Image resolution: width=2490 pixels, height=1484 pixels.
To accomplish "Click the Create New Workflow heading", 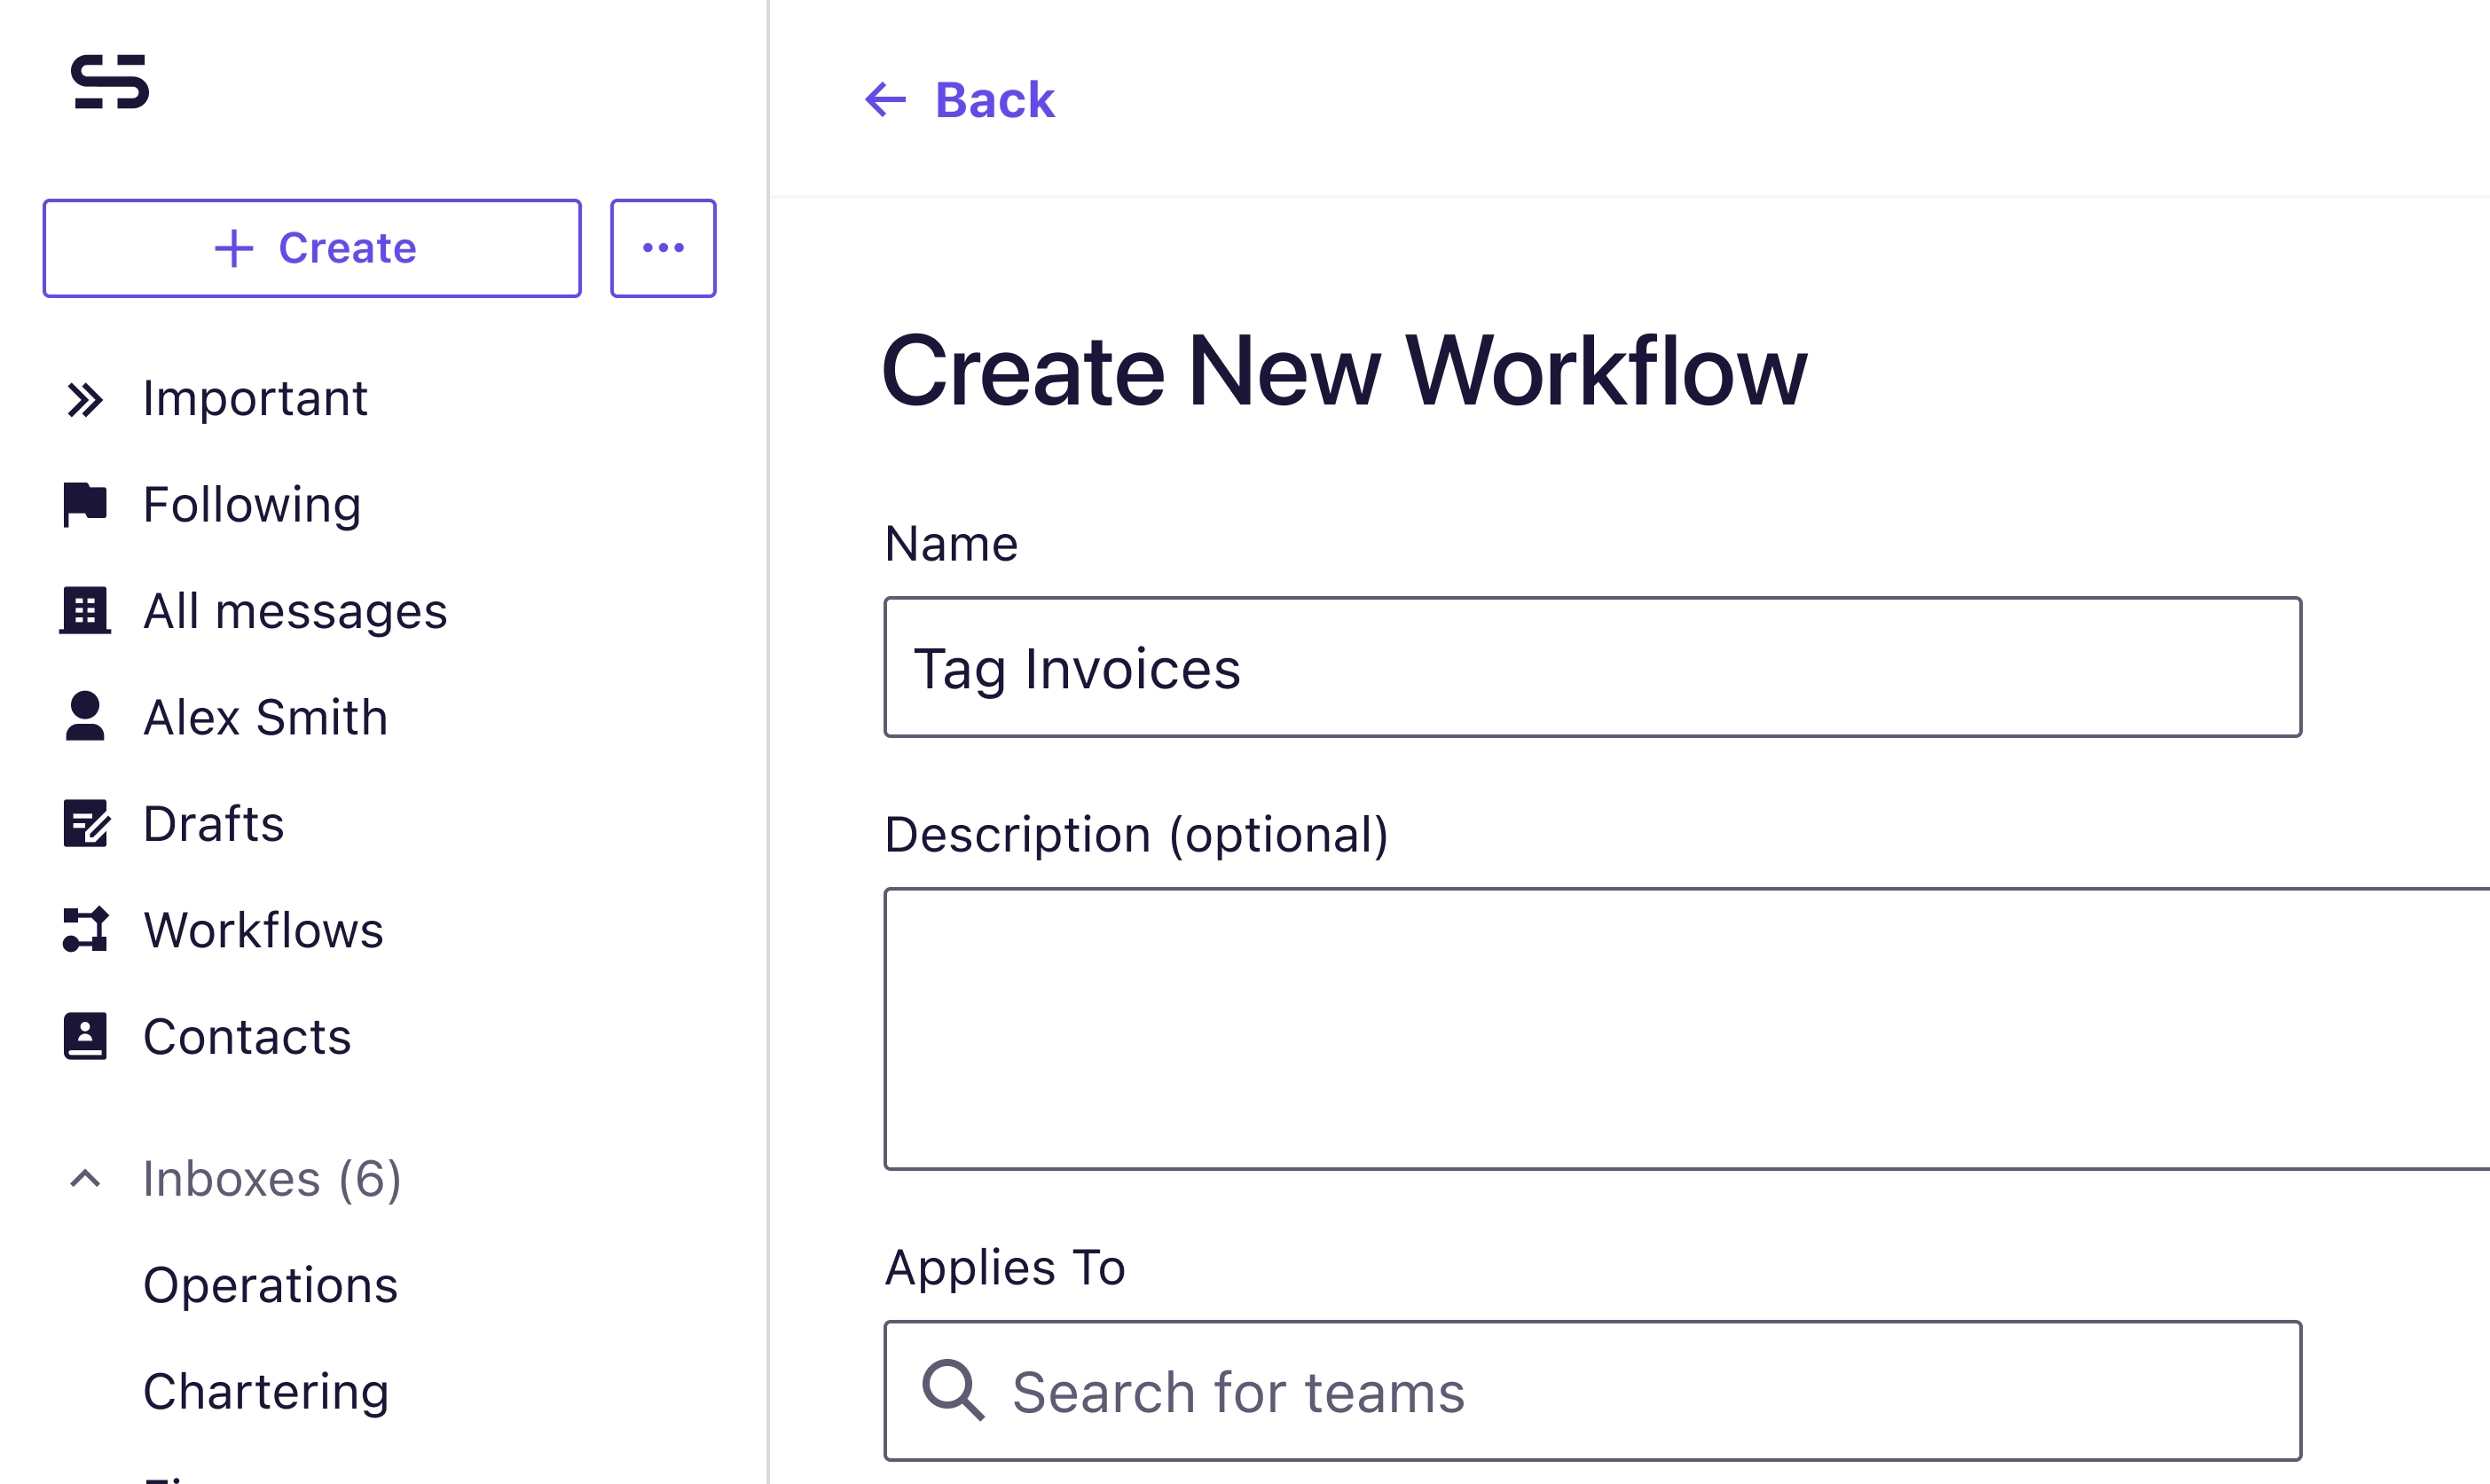I will (1344, 372).
